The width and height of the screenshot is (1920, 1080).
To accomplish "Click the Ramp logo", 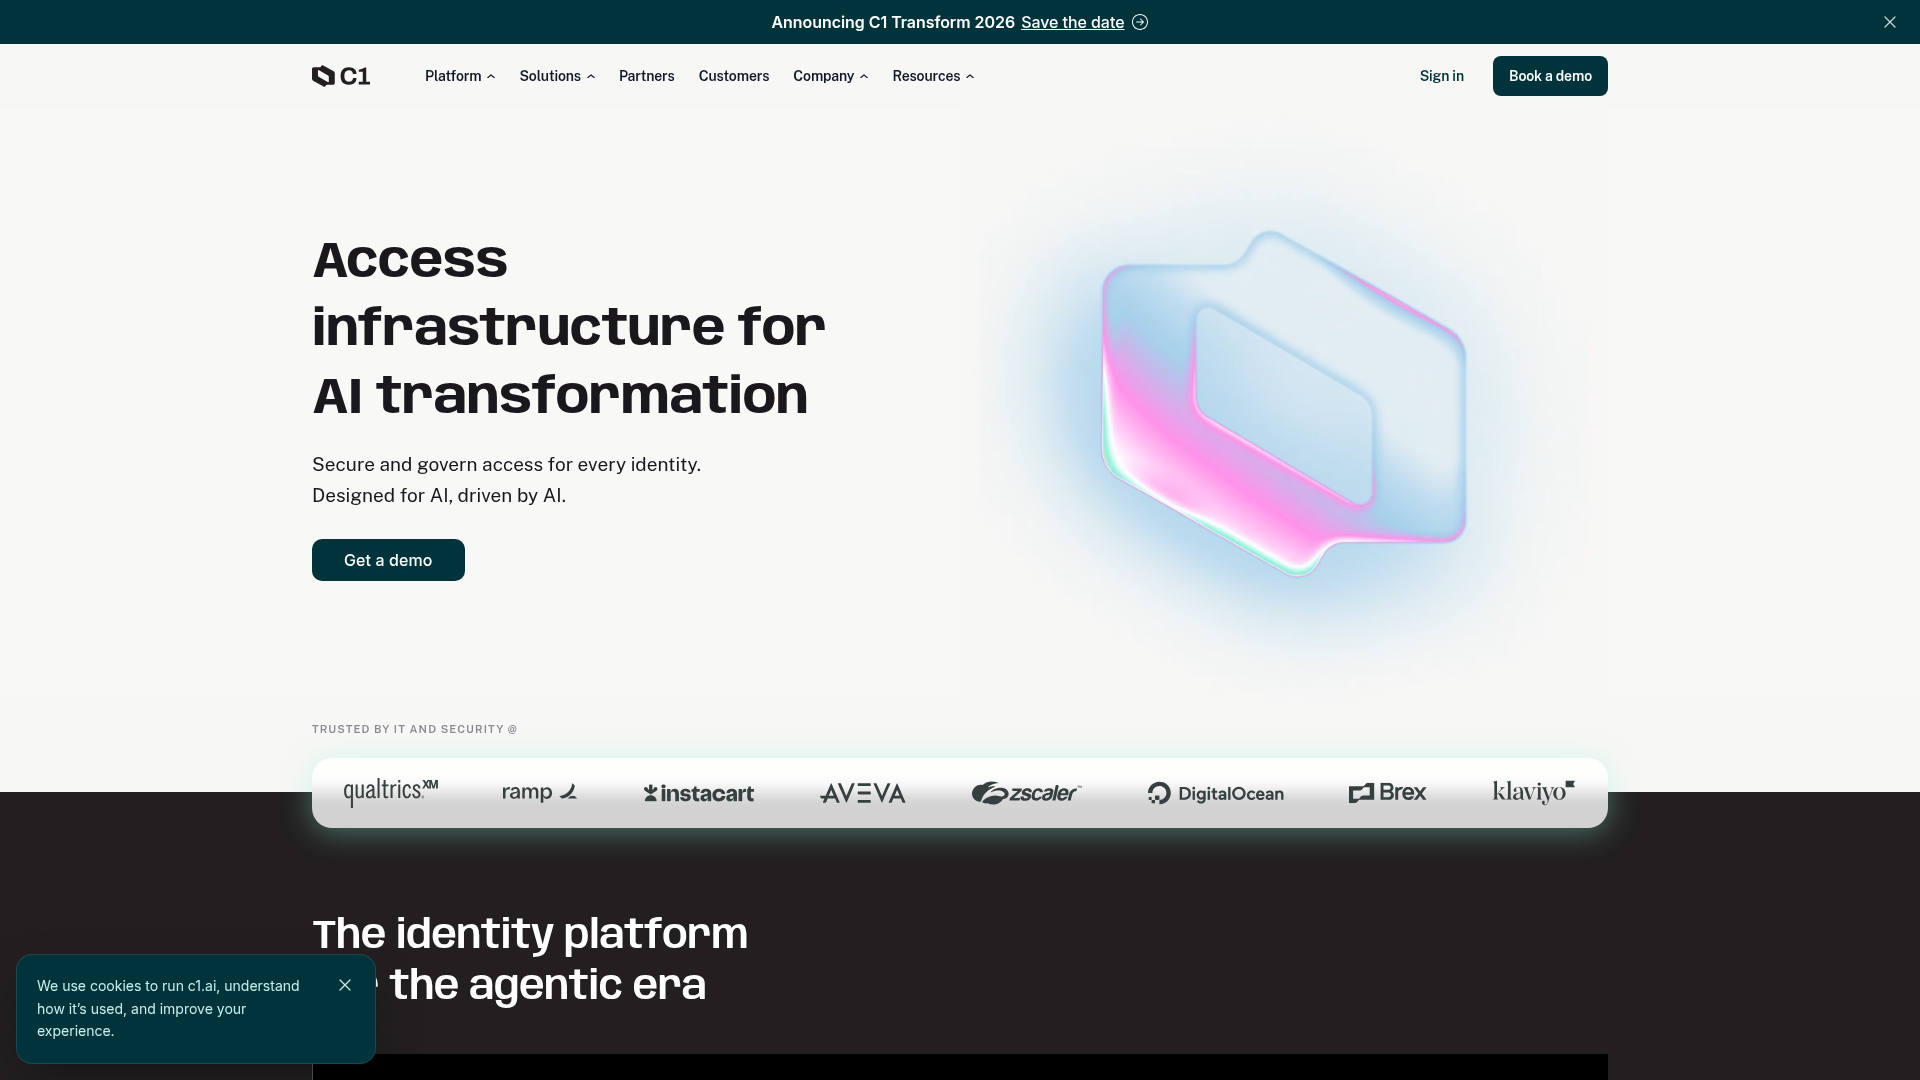I will tap(540, 792).
